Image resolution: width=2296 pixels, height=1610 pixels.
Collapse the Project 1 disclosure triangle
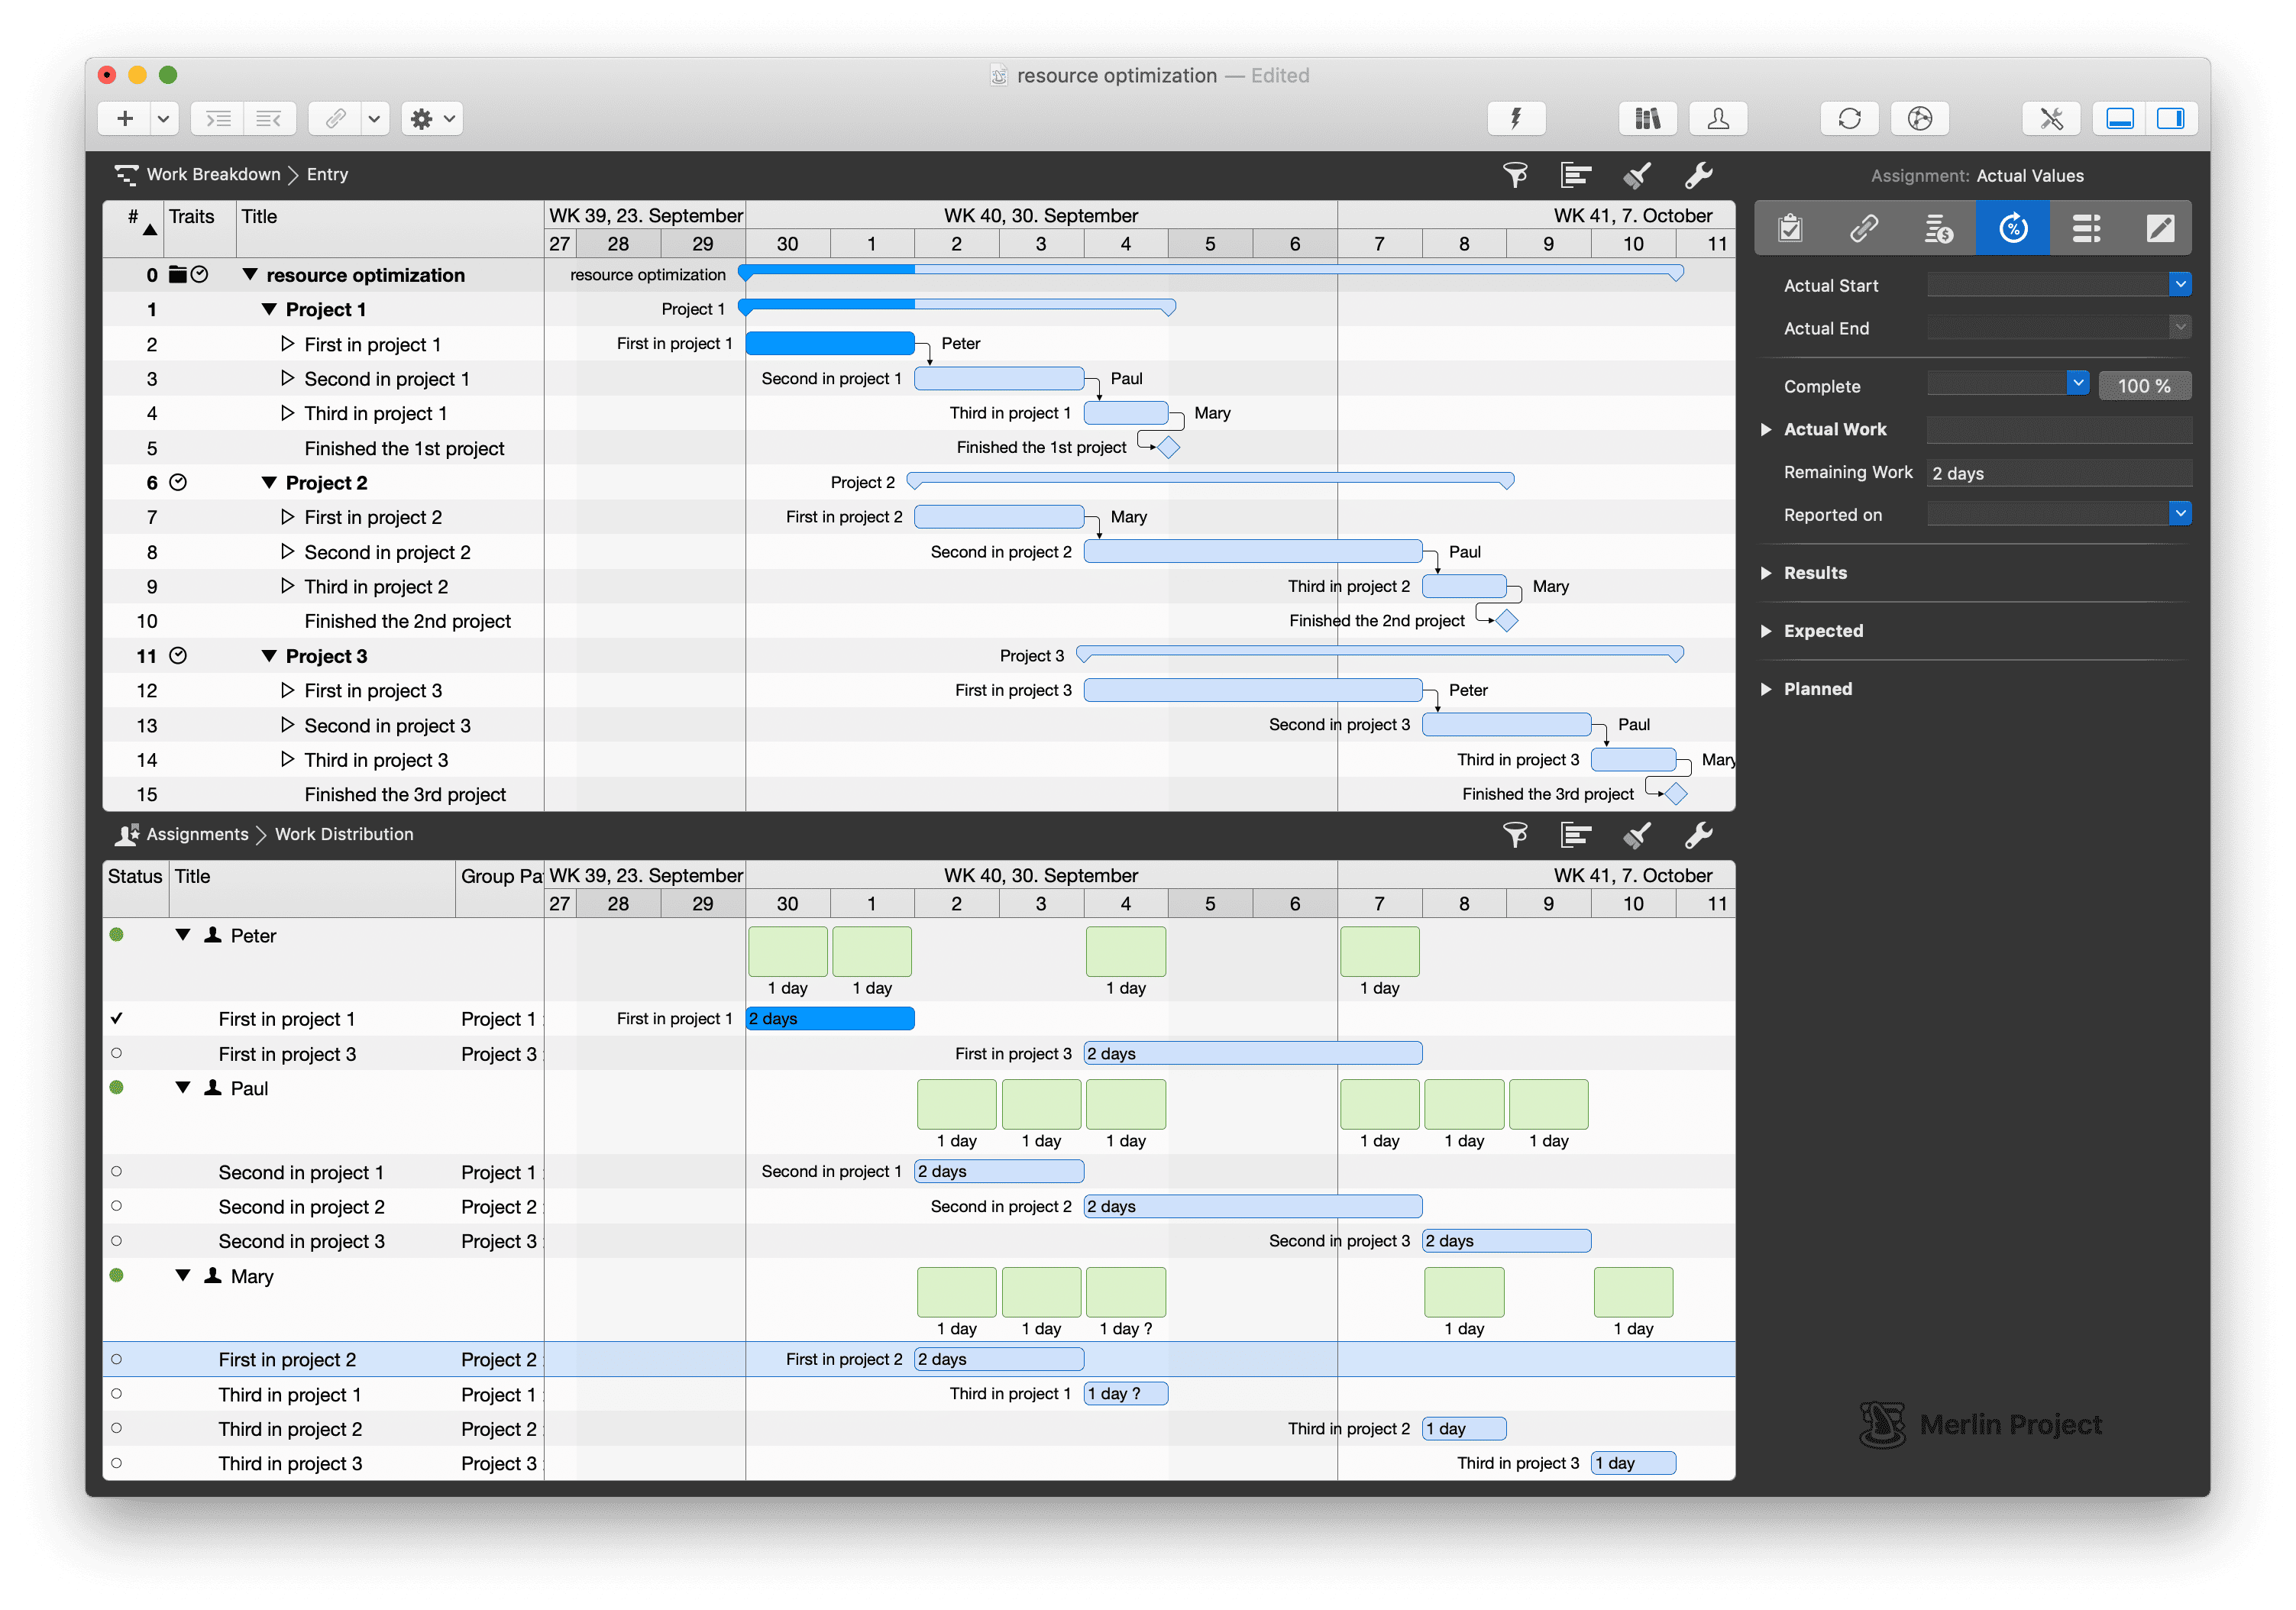(270, 309)
